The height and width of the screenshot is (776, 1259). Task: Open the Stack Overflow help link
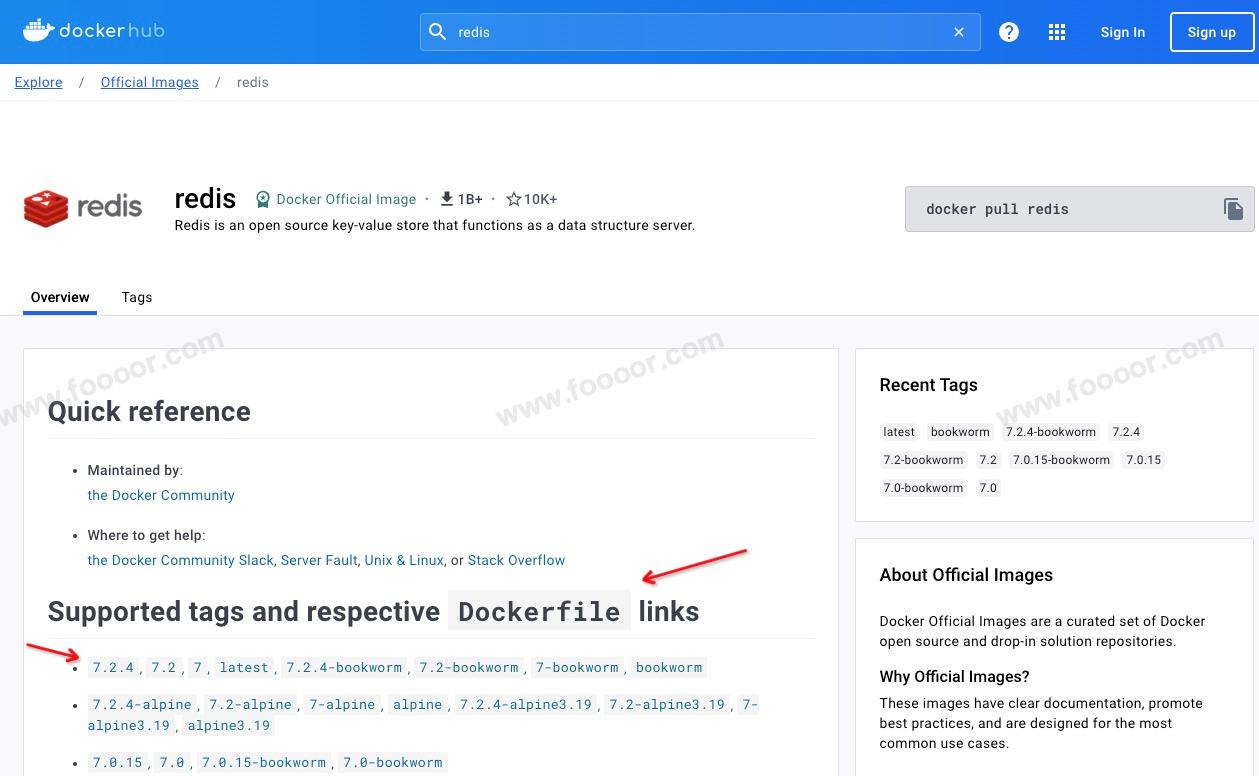pos(516,560)
